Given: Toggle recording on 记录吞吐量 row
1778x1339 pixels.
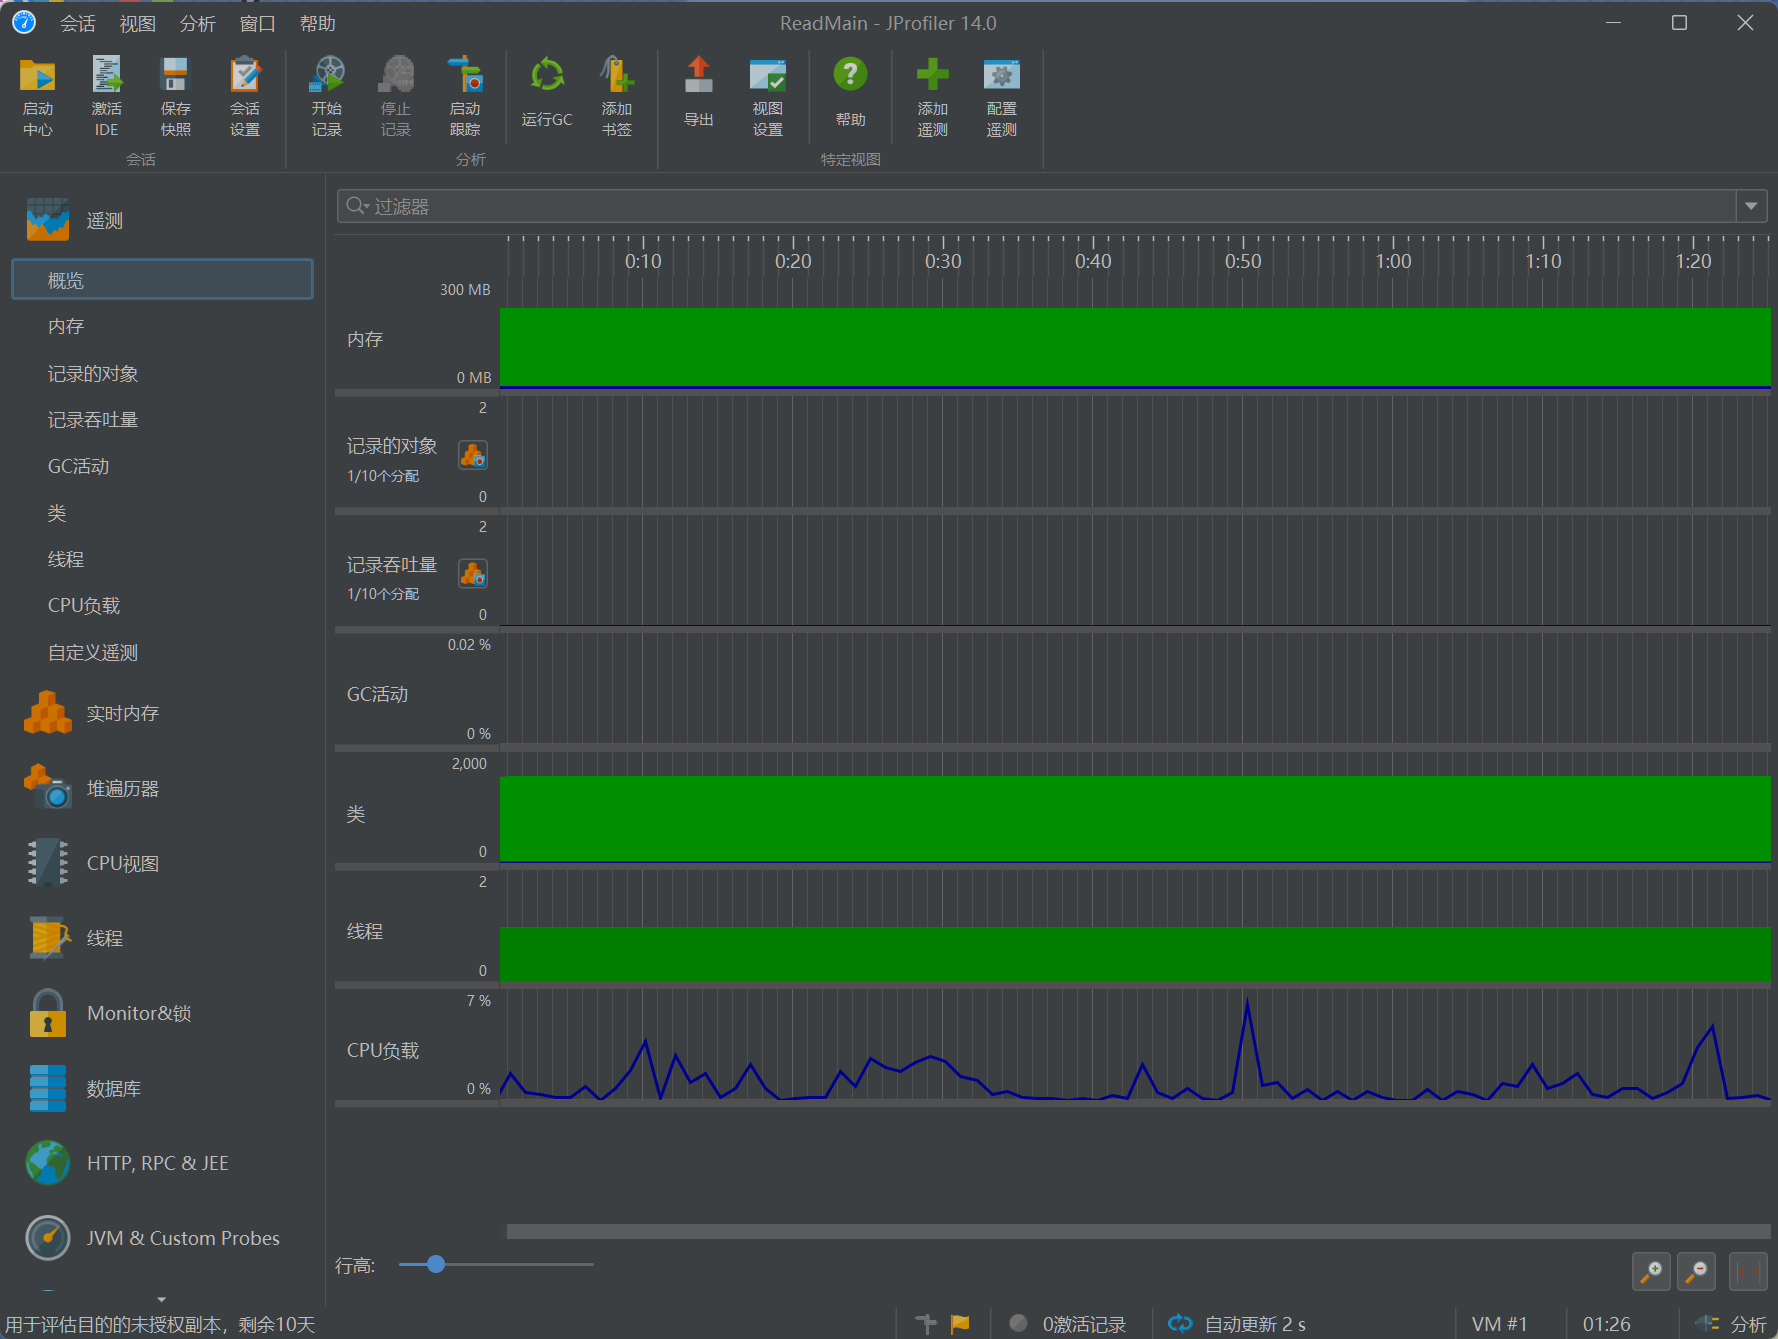Looking at the screenshot, I should point(473,574).
